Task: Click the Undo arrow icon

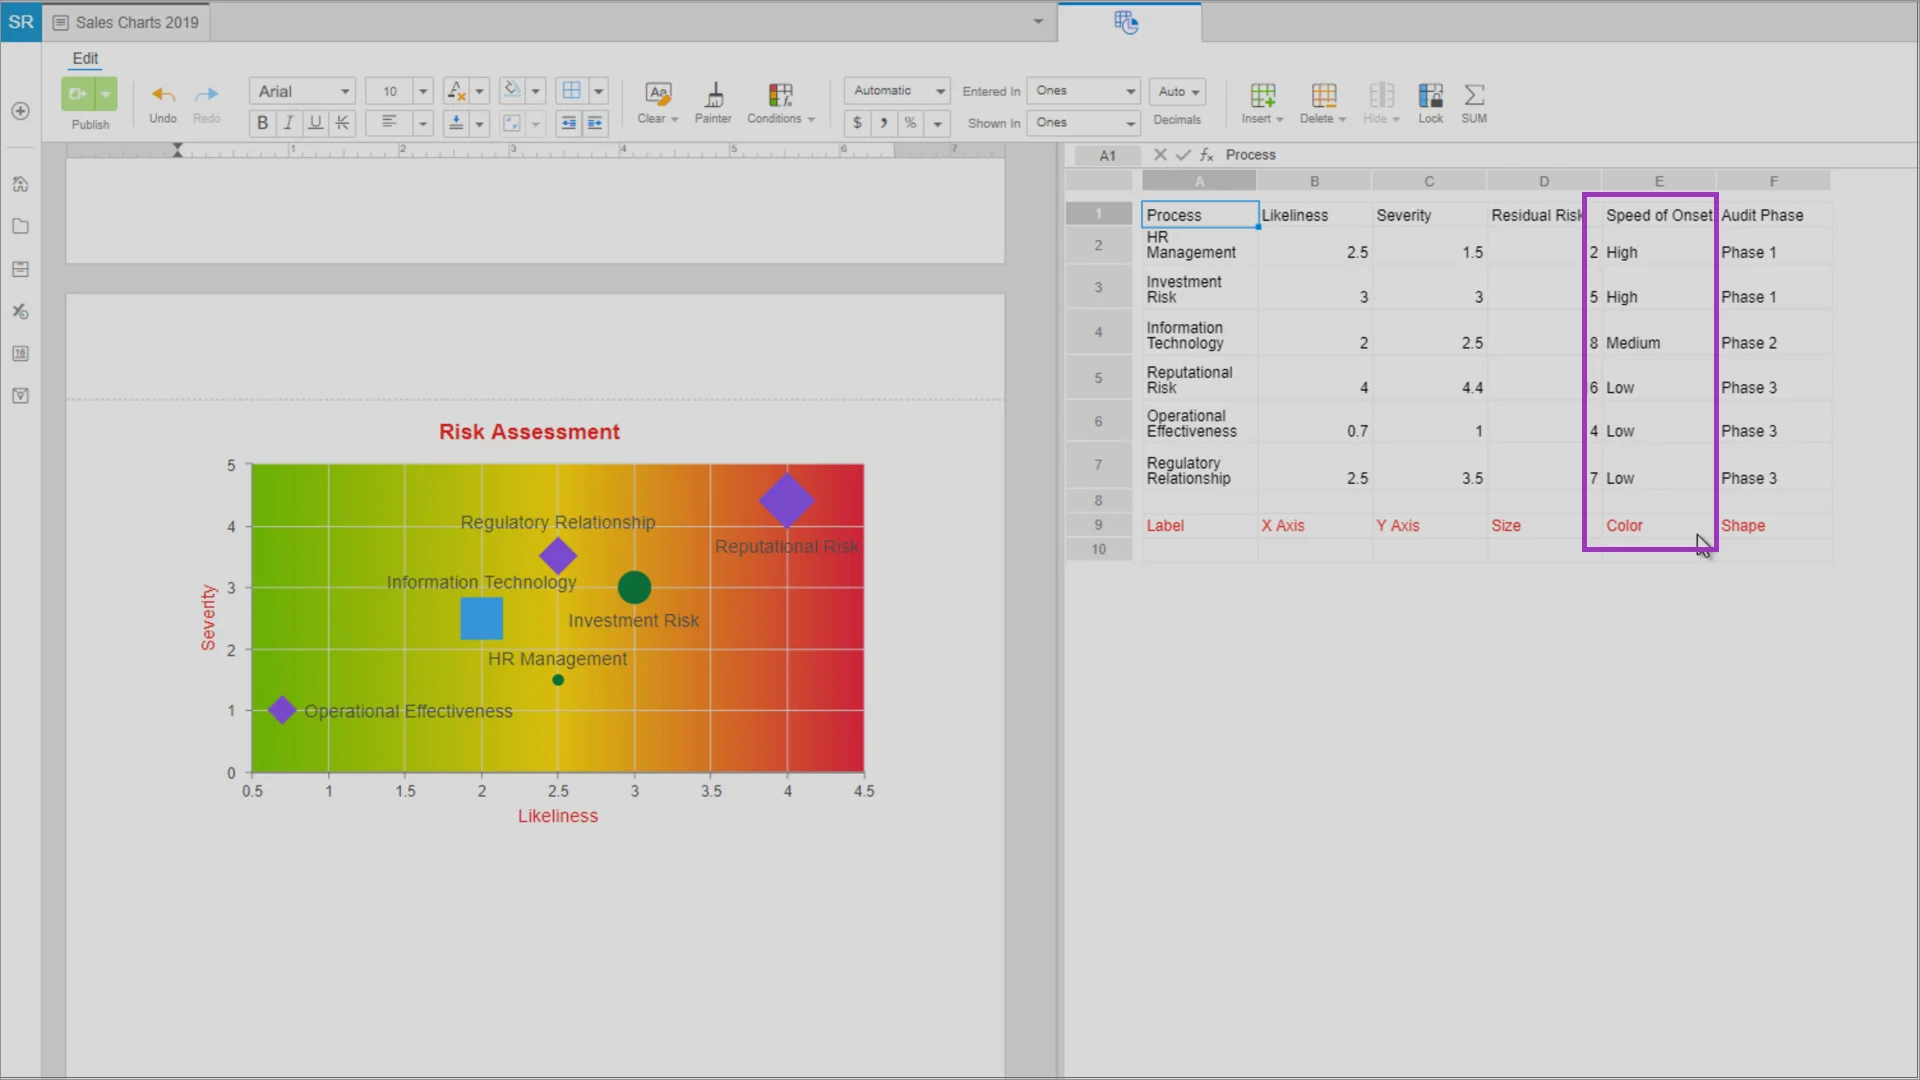Action: [x=163, y=95]
